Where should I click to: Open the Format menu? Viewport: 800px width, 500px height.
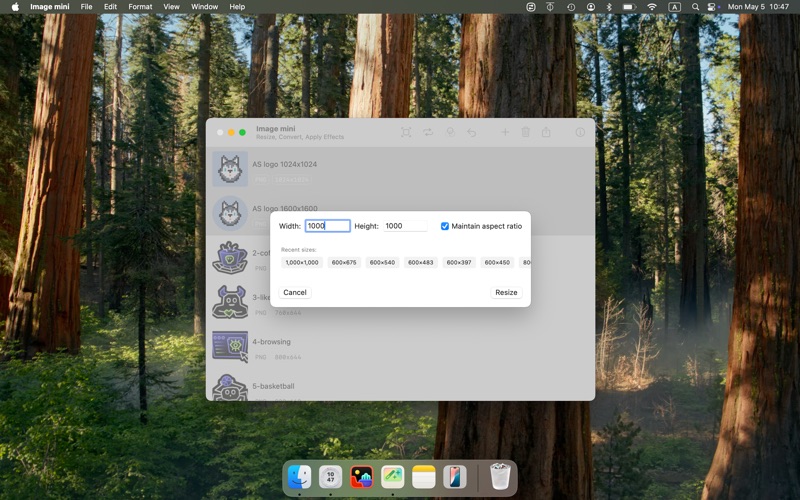(x=140, y=7)
